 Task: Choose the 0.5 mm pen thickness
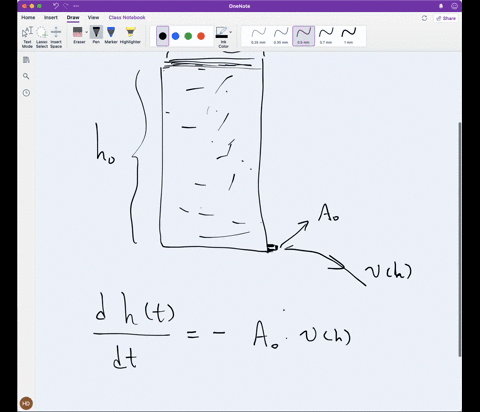tap(303, 36)
